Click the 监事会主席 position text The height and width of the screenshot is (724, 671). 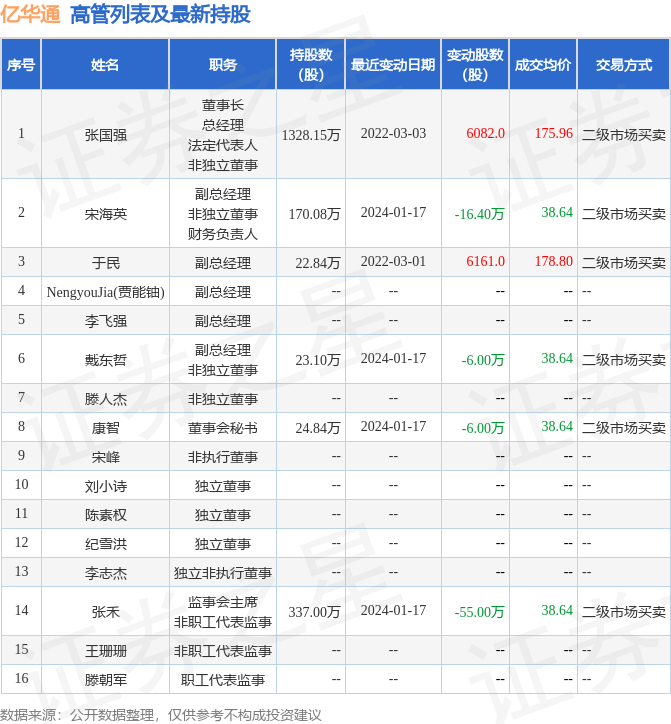tap(223, 602)
